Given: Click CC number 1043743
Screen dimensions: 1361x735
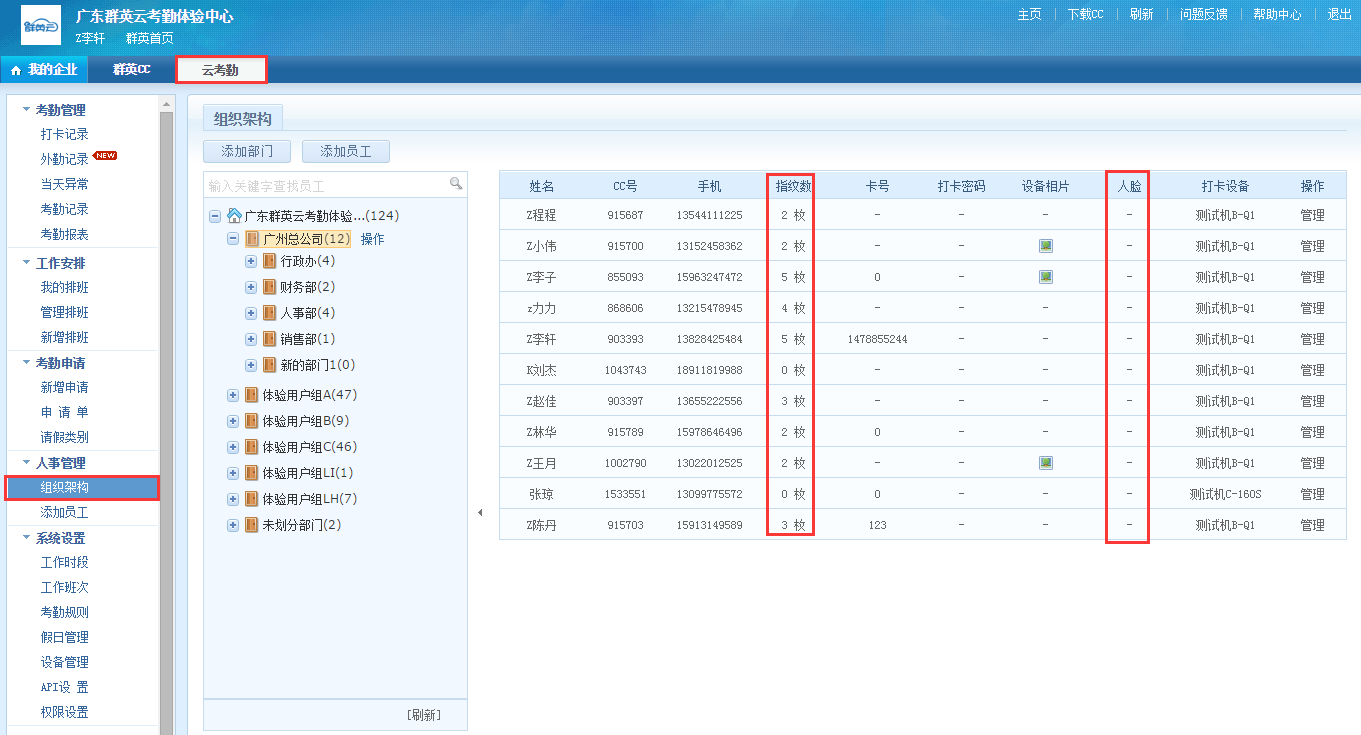Looking at the screenshot, I should coord(625,370).
